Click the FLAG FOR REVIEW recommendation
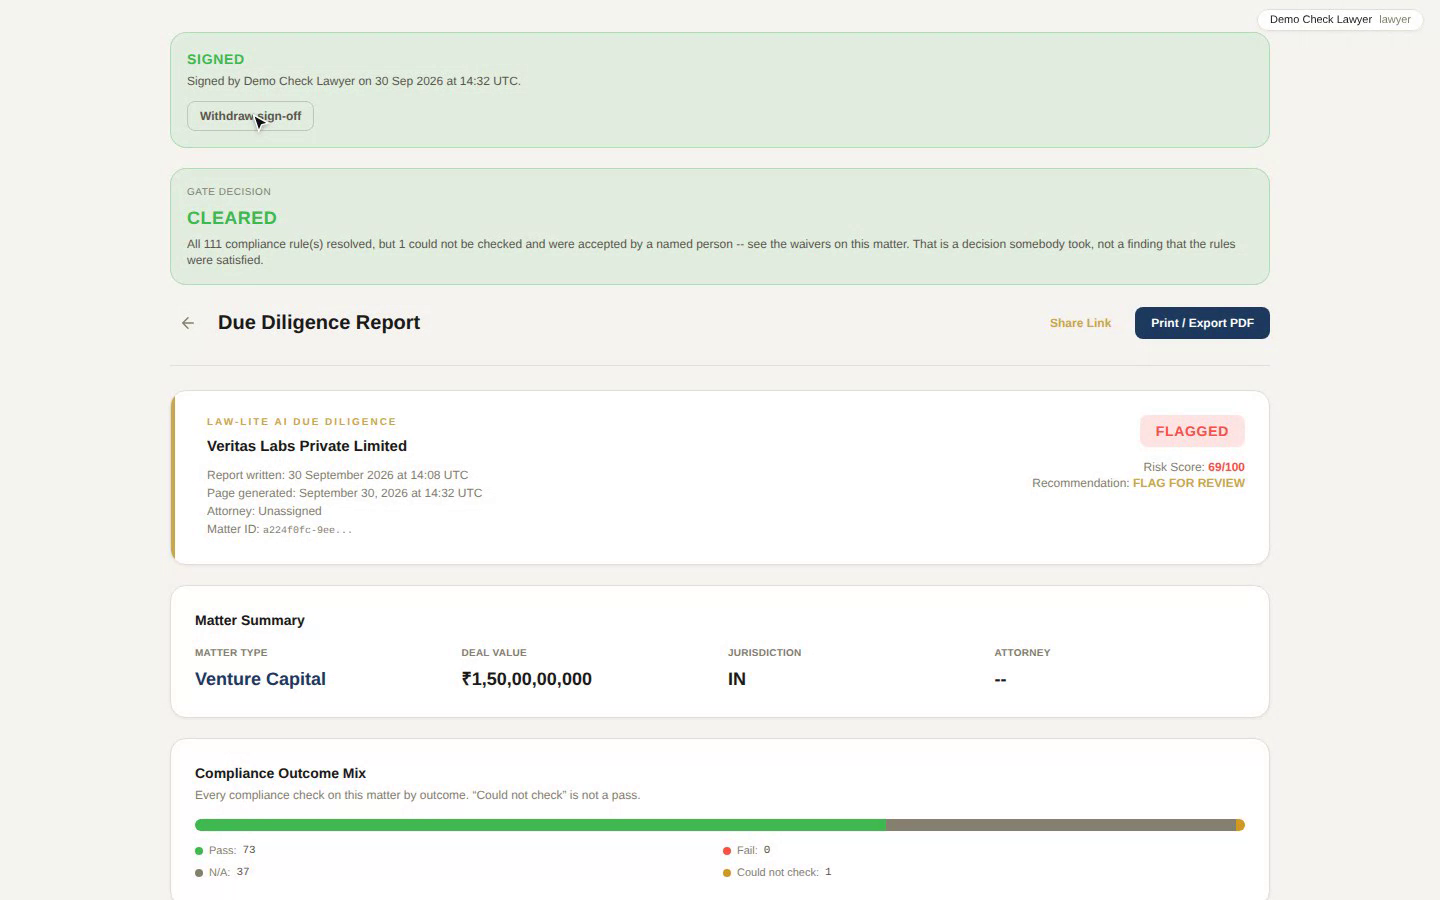Image resolution: width=1440 pixels, height=900 pixels. [1189, 483]
